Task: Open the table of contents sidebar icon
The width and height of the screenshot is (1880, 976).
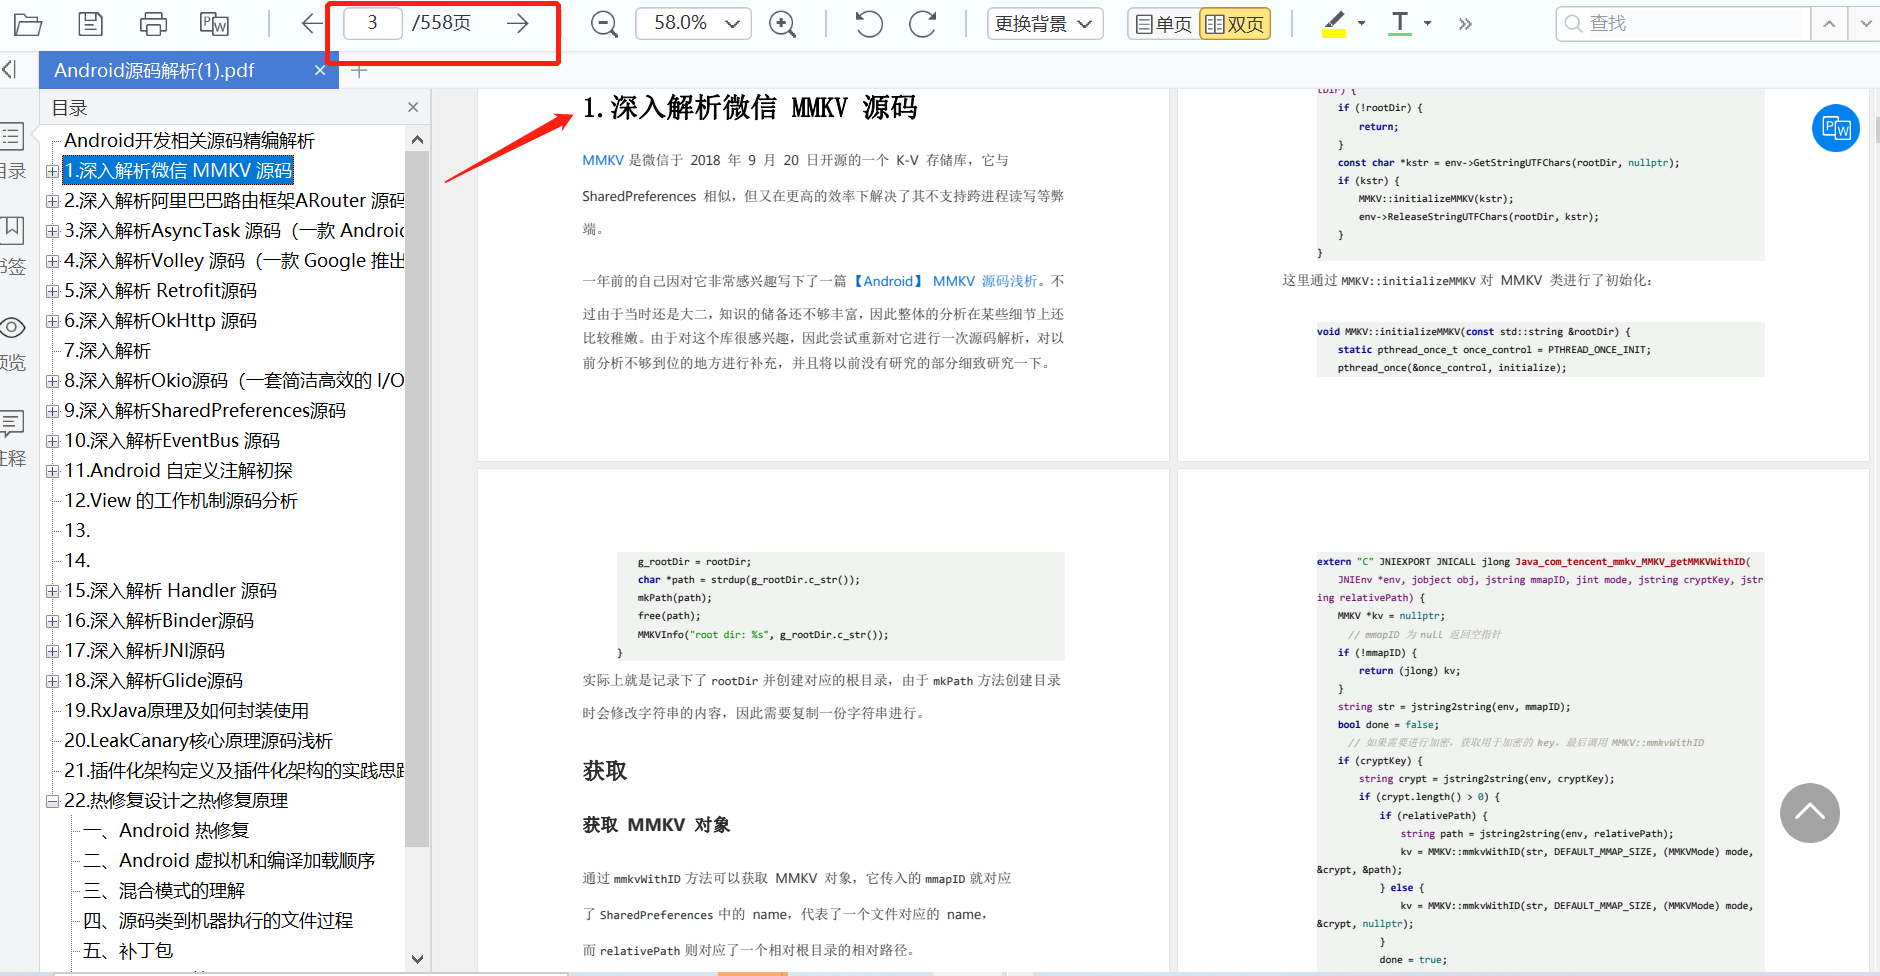Action: (12, 137)
